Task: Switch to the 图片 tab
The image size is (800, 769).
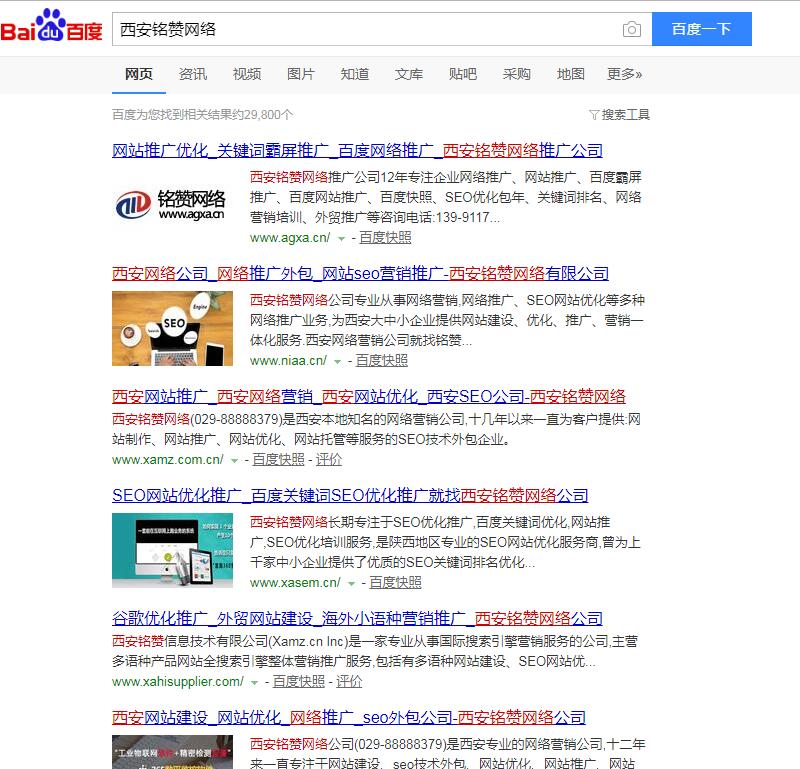Action: point(301,74)
